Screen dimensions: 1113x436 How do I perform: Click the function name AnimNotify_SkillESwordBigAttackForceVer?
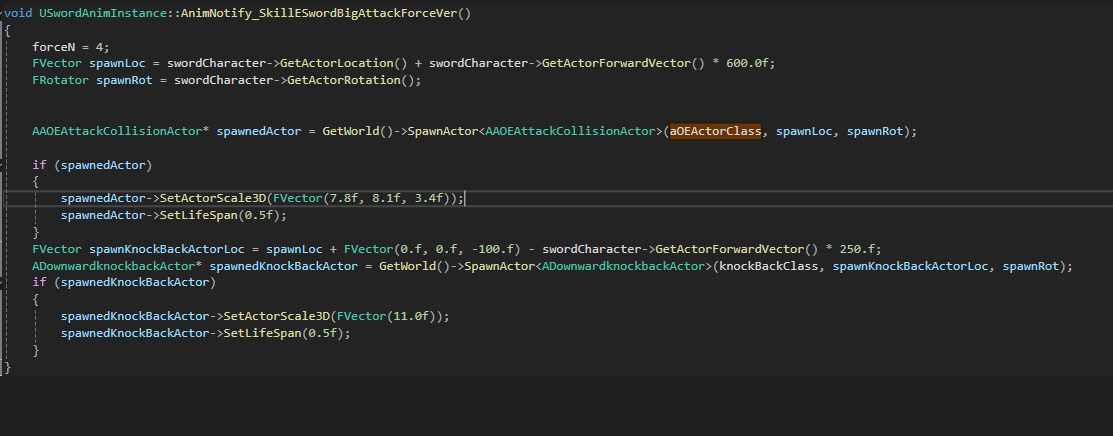coord(319,13)
